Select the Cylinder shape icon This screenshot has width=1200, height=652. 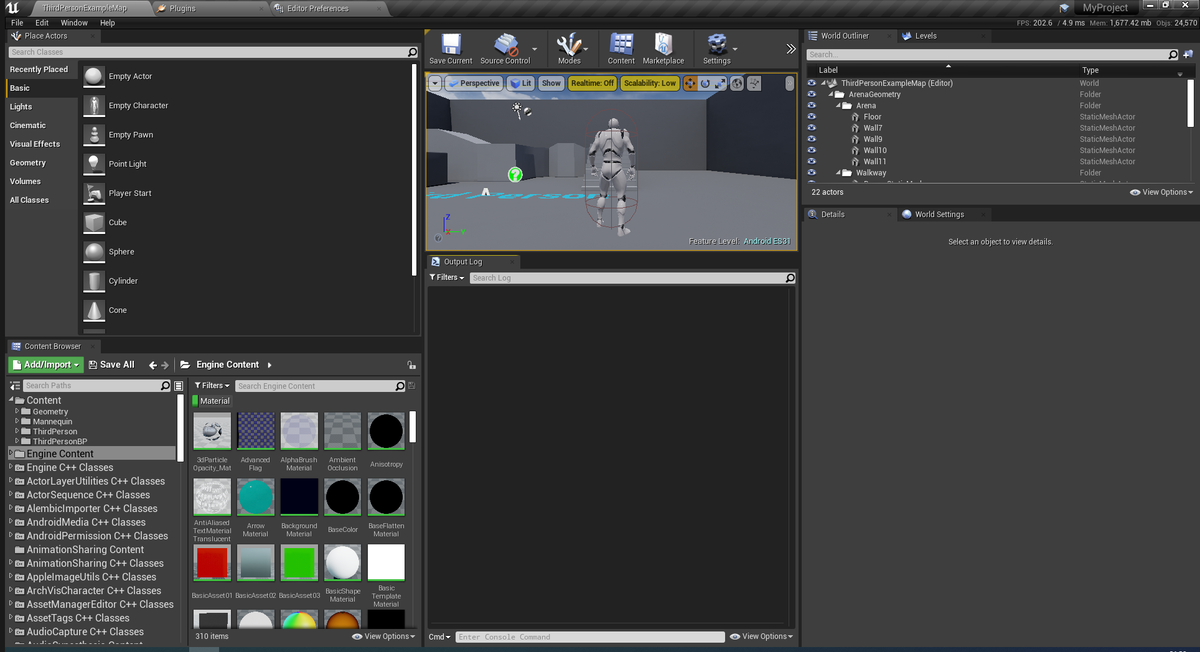[94, 281]
